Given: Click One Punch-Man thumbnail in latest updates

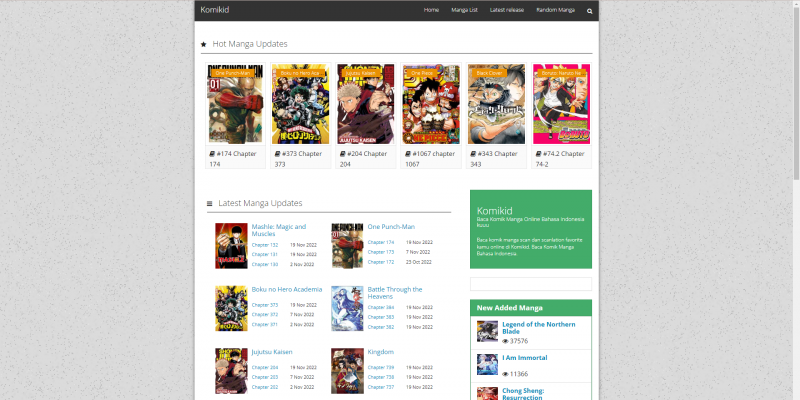Looking at the screenshot, I should [x=347, y=245].
